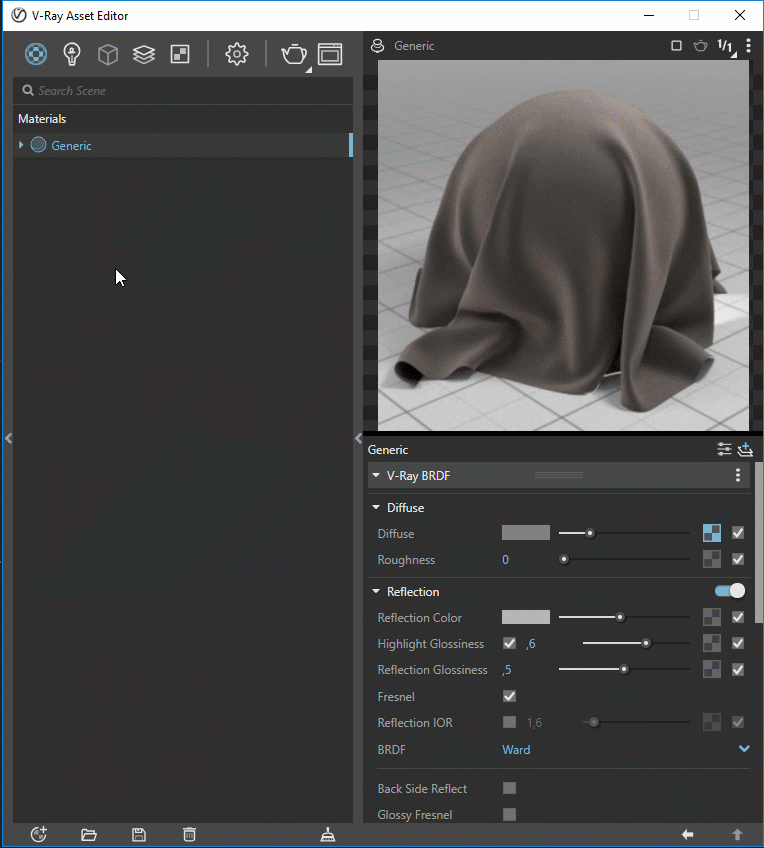Start render with the teapot icon

point(294,55)
